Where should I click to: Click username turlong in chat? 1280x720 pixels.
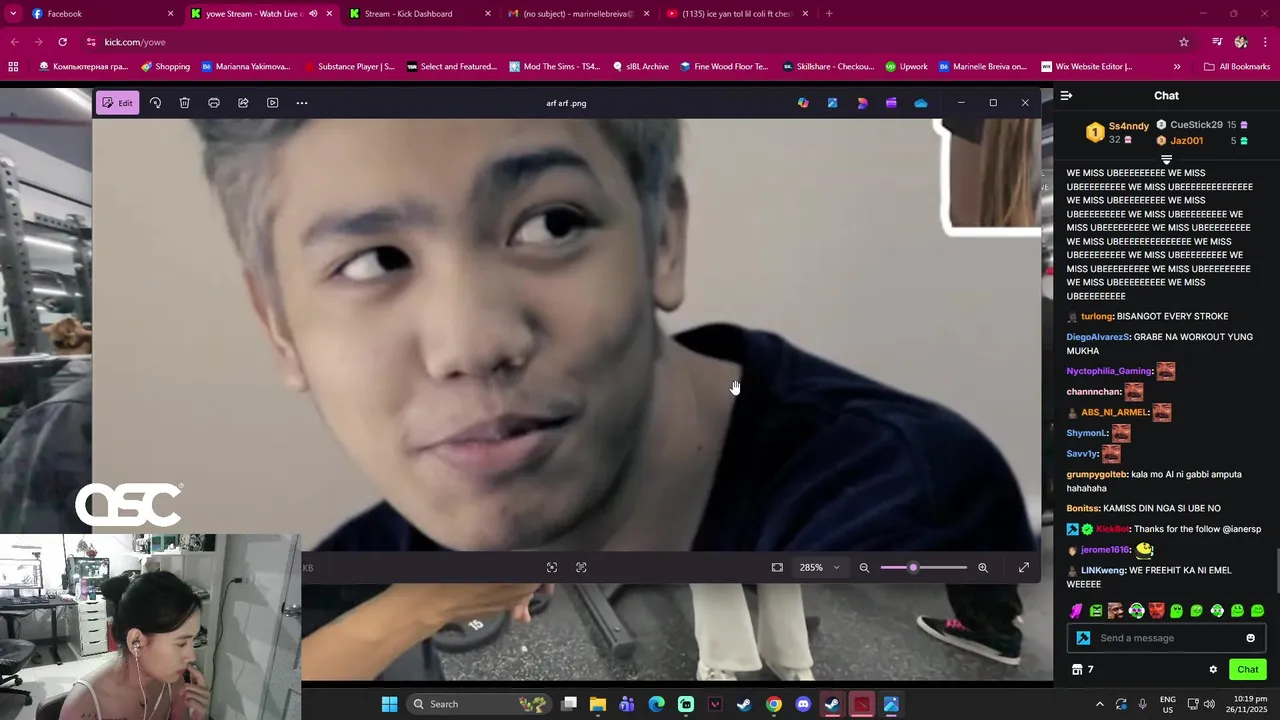coord(1097,317)
